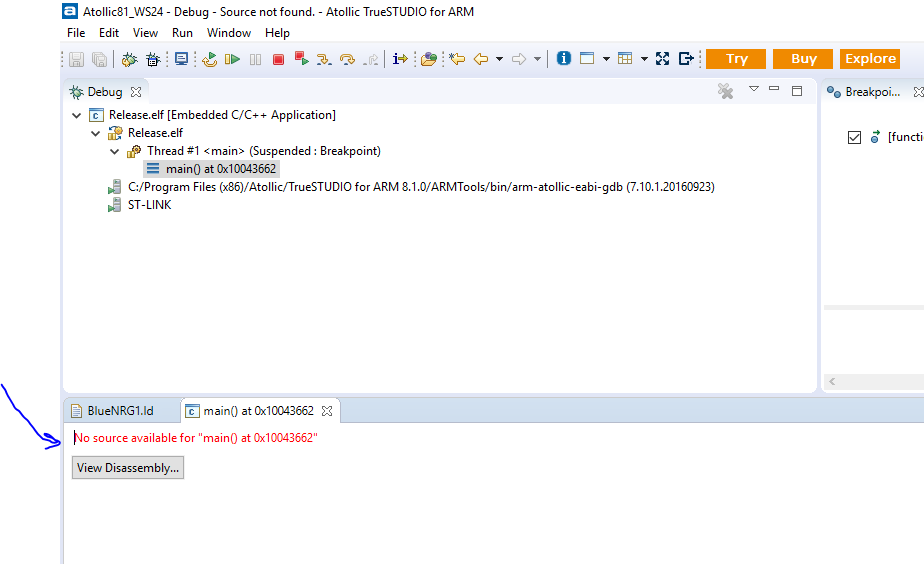The height and width of the screenshot is (564, 924).
Task: Click the Save All toolbar icon
Action: coord(100,59)
